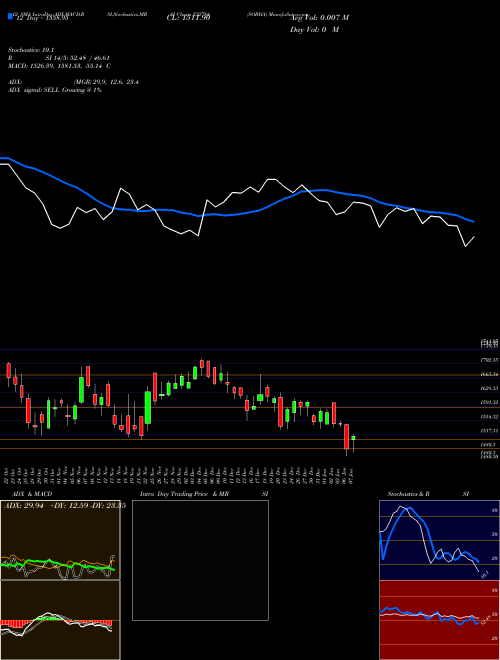Open the MACD histogram mini chart

(x=60, y=620)
